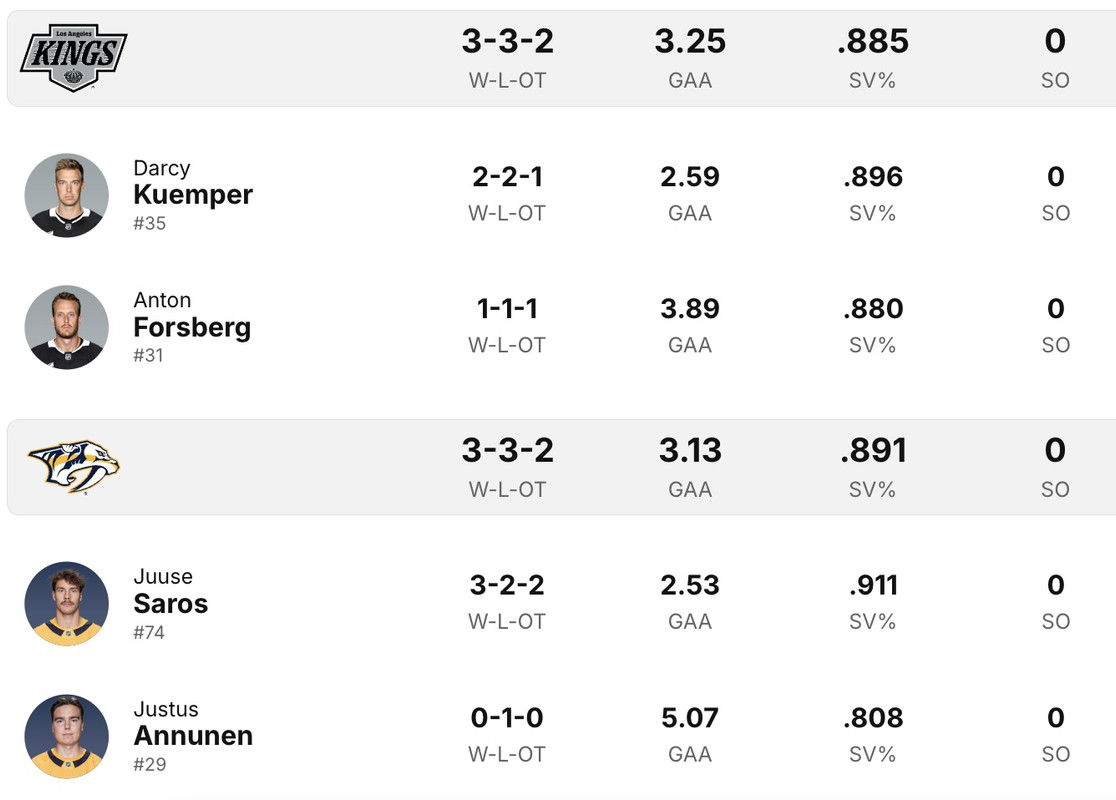Click Kuemper's 2.59 GAA stat

tap(690, 177)
